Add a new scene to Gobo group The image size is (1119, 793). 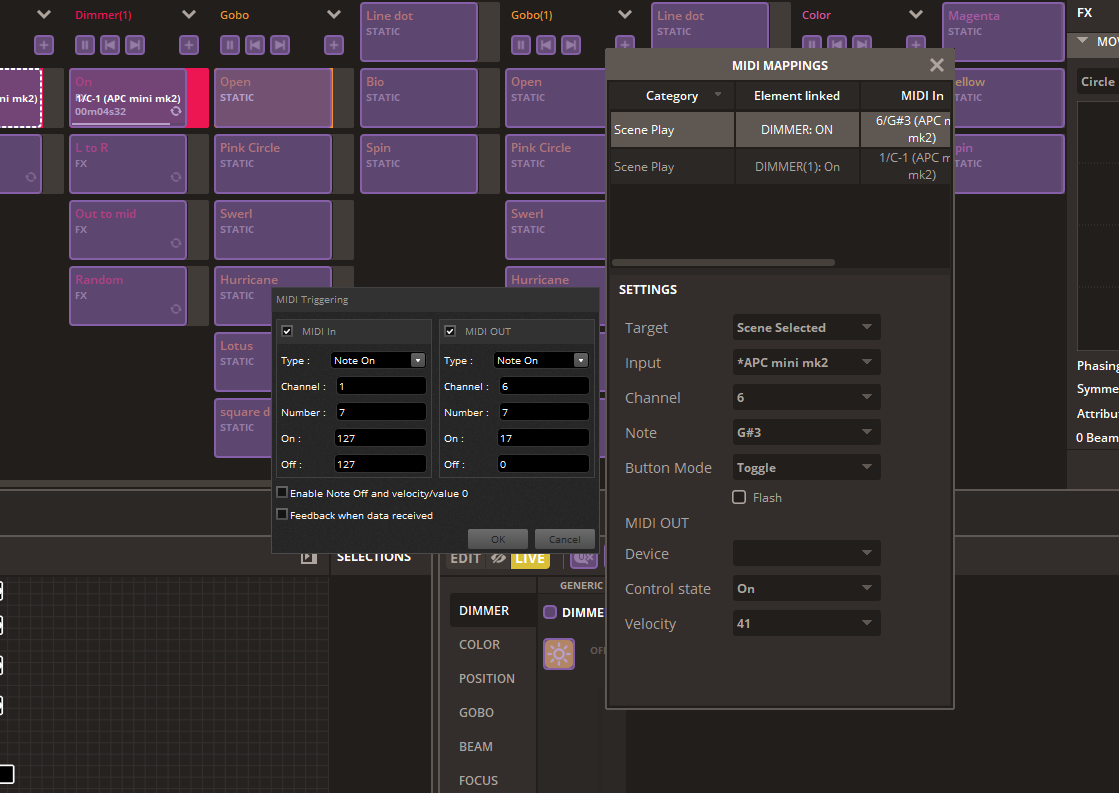(334, 45)
